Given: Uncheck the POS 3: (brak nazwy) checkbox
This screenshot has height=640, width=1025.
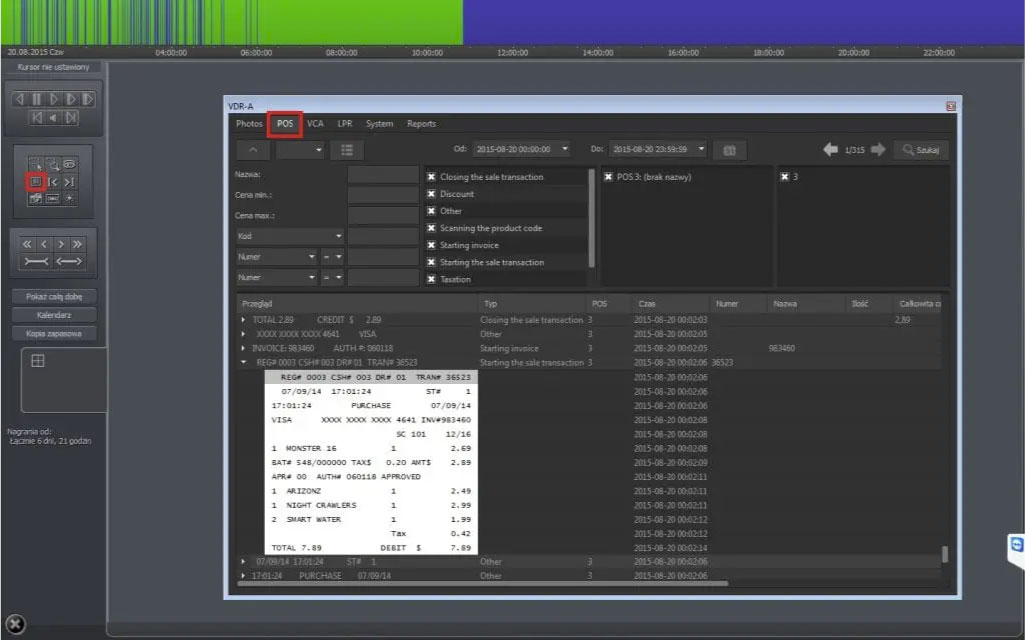Looking at the screenshot, I should click(x=609, y=177).
